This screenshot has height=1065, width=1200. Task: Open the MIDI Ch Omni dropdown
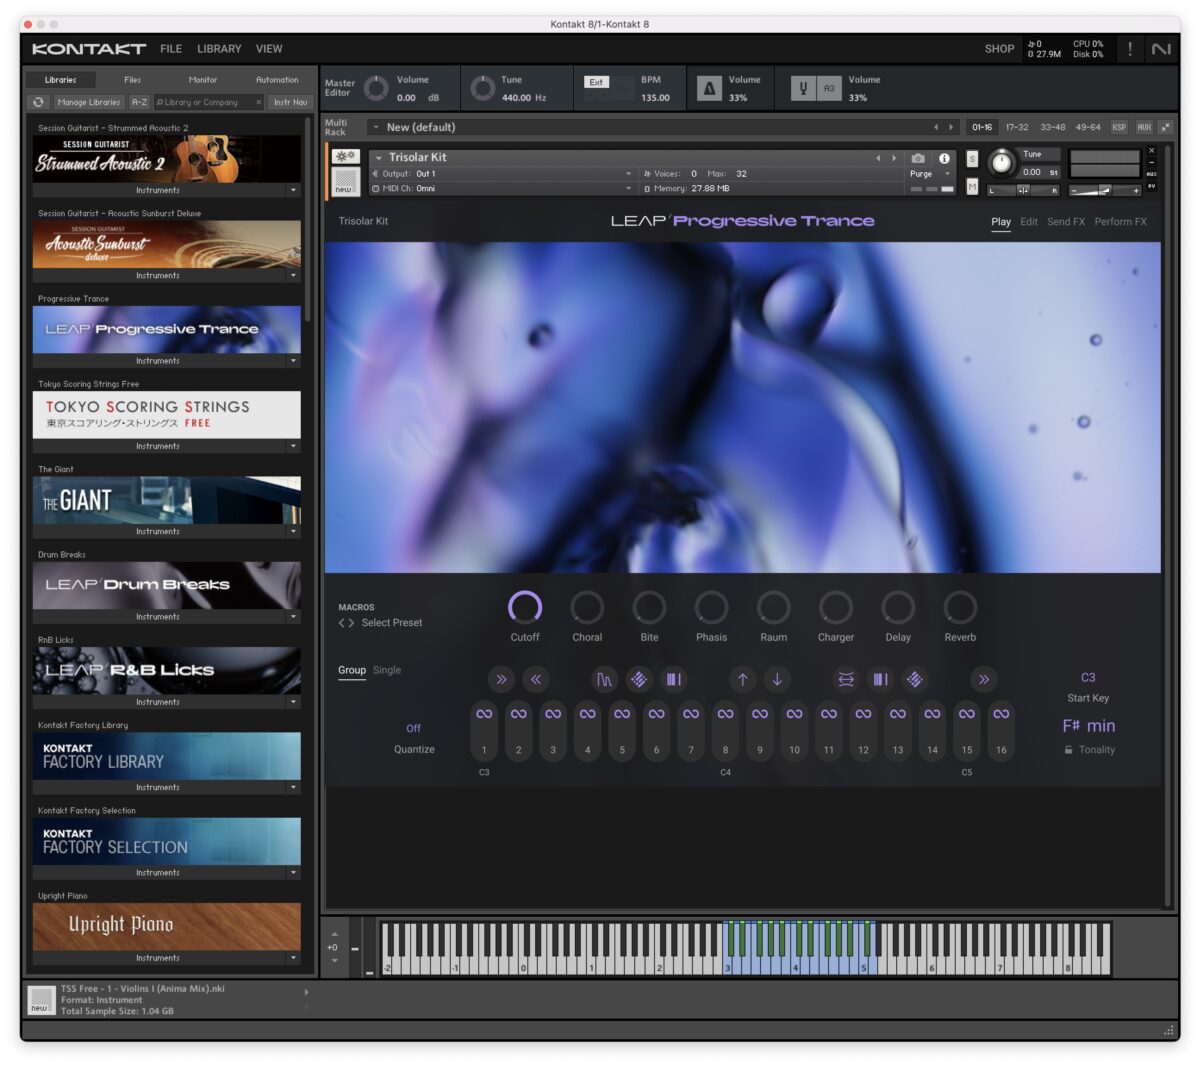click(502, 188)
